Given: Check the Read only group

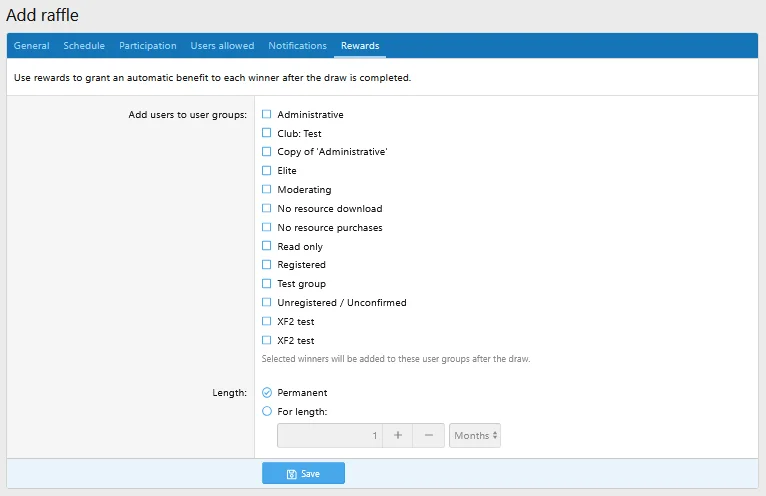Looking at the screenshot, I should pos(266,246).
